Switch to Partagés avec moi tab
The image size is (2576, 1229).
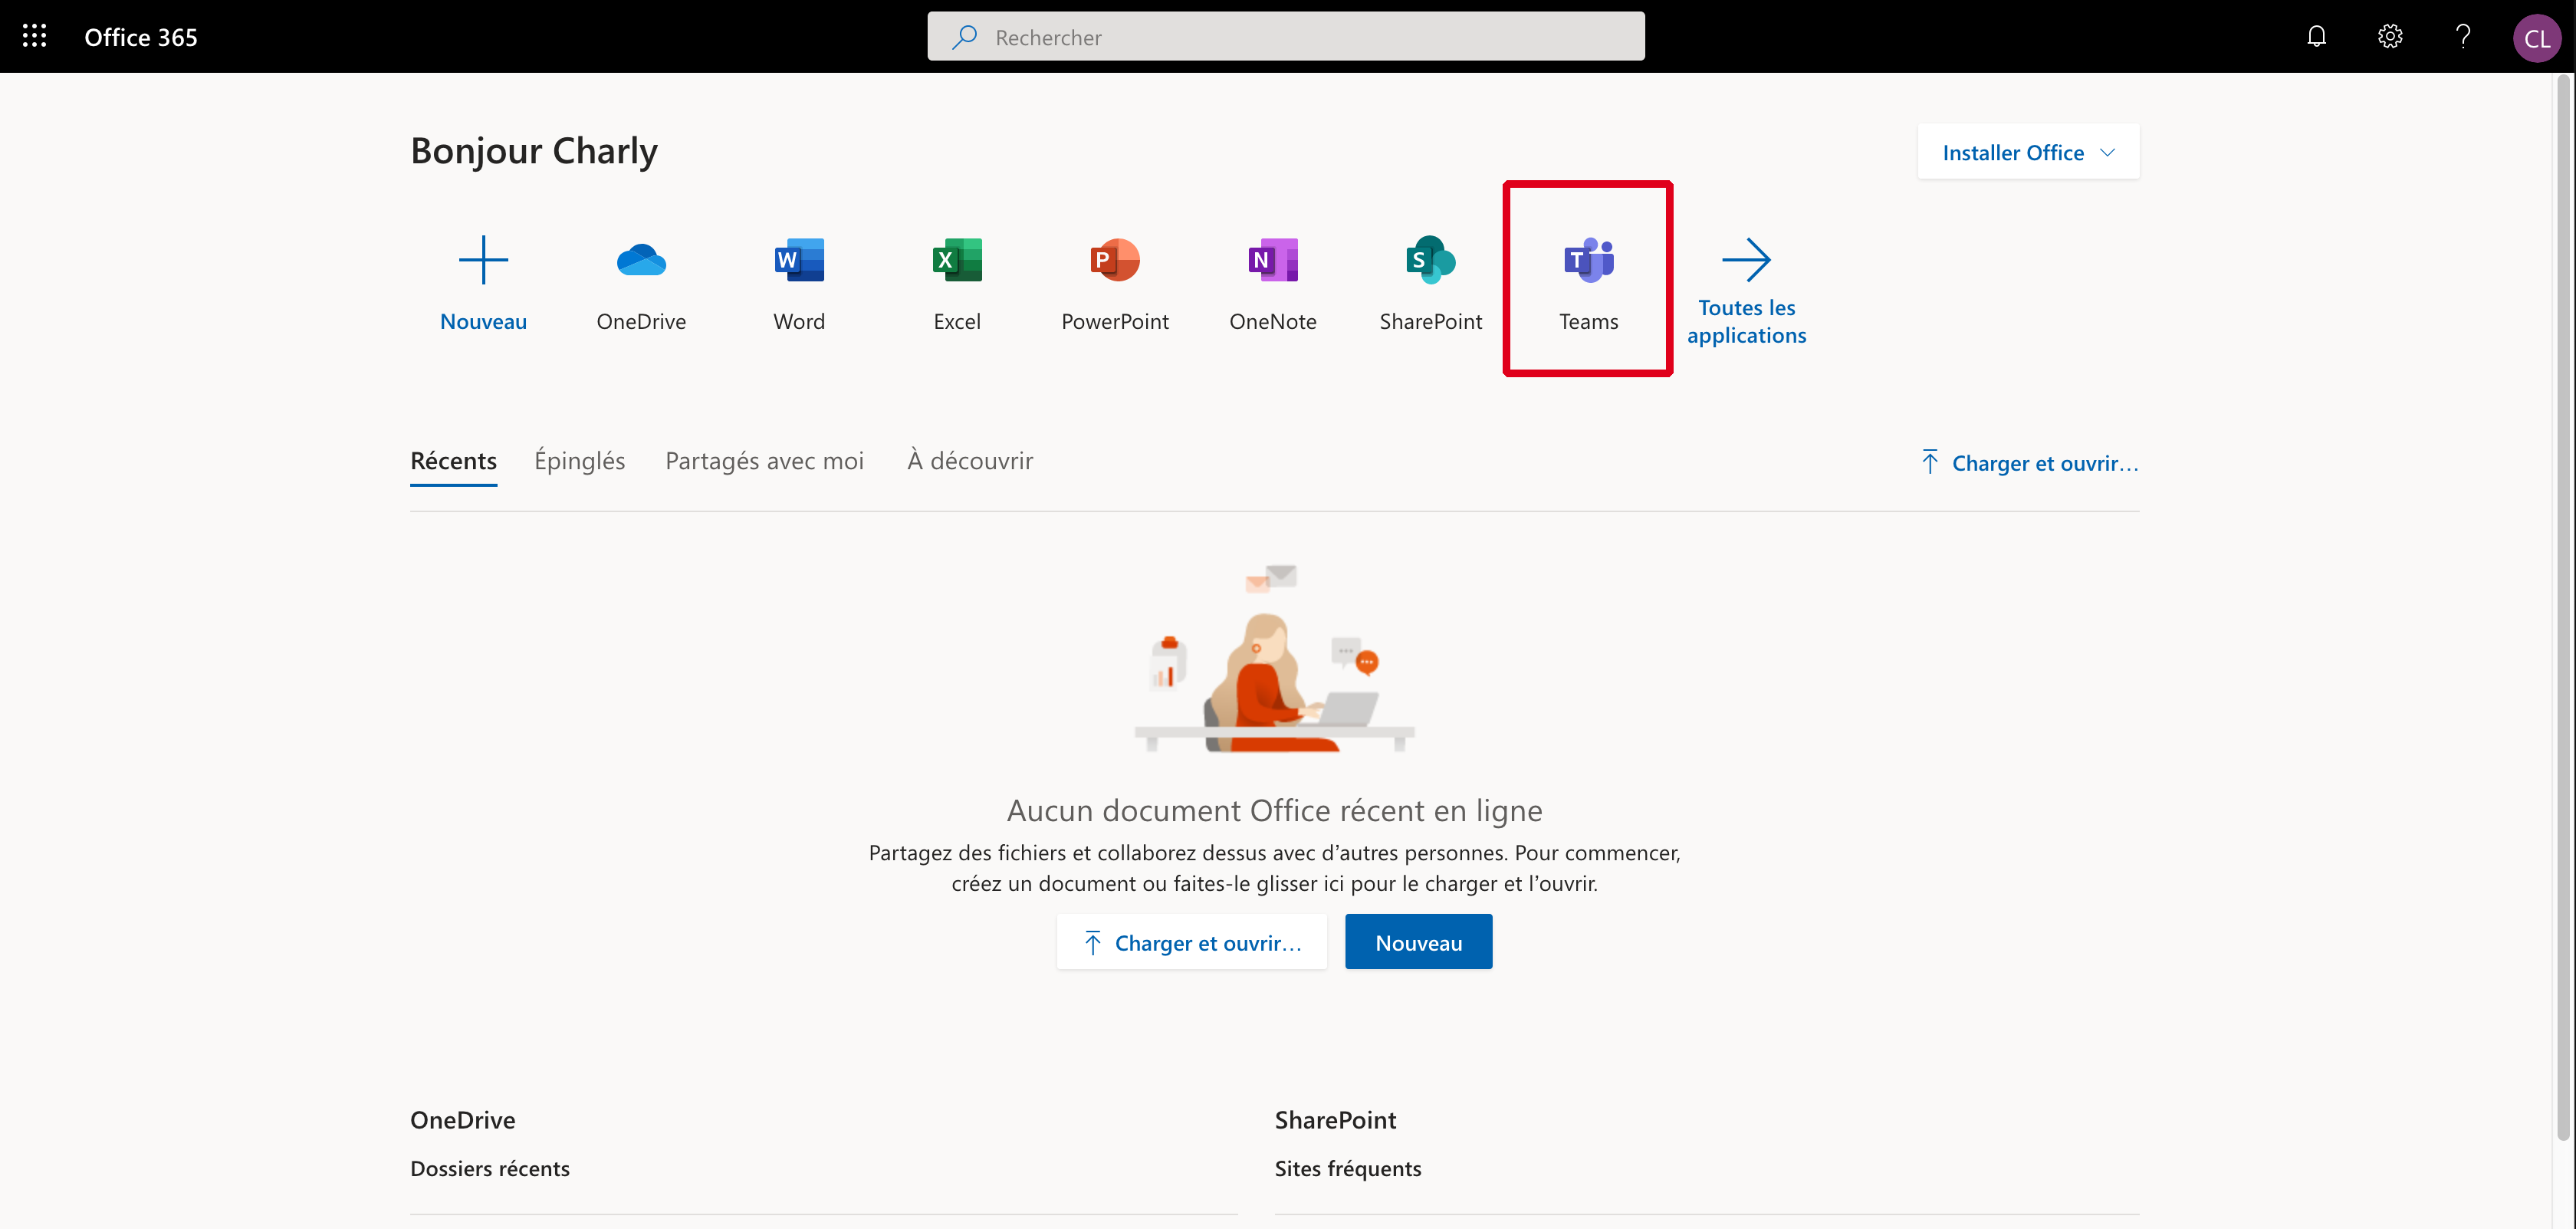click(764, 461)
